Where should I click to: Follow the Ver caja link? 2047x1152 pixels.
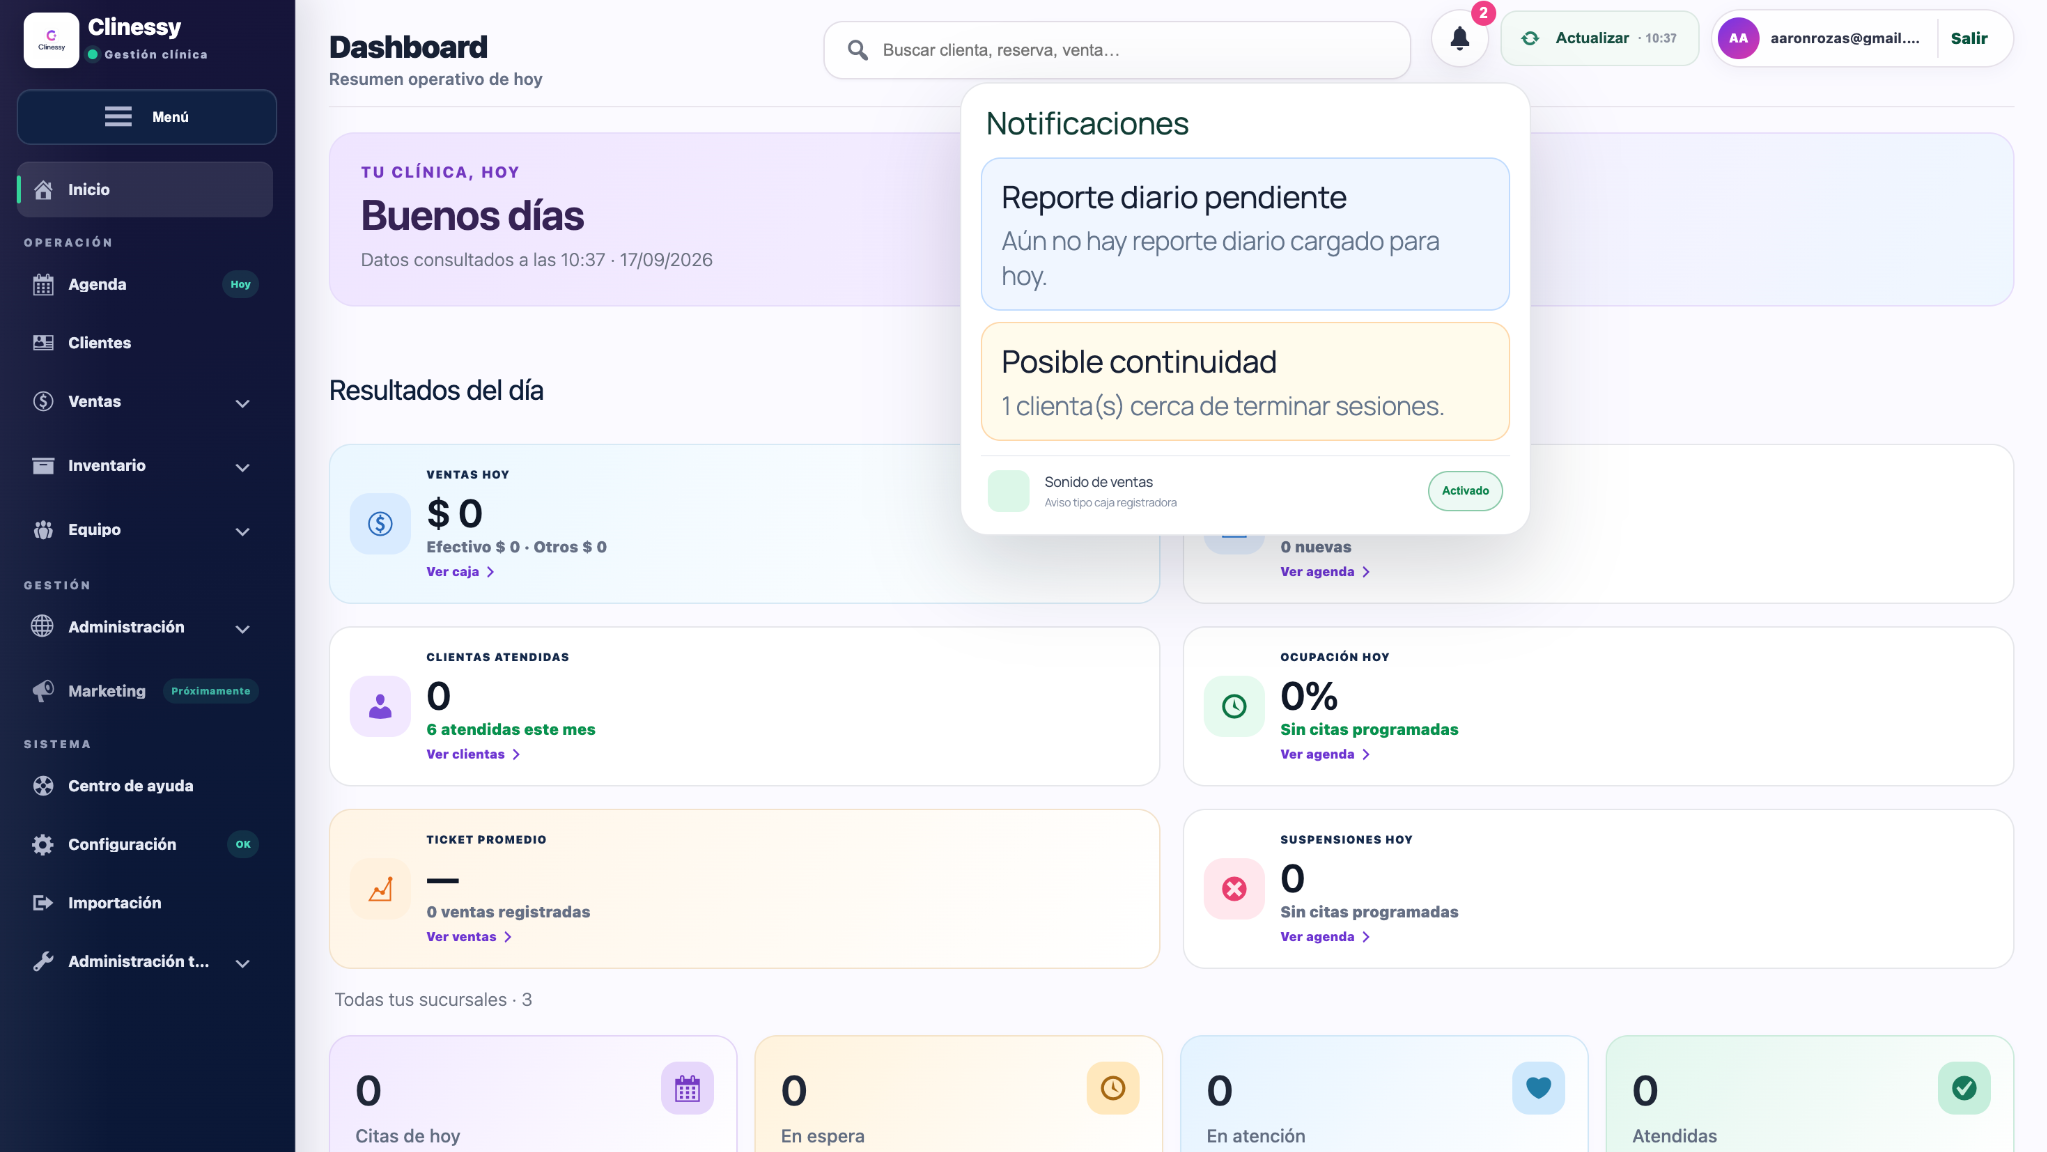(460, 572)
